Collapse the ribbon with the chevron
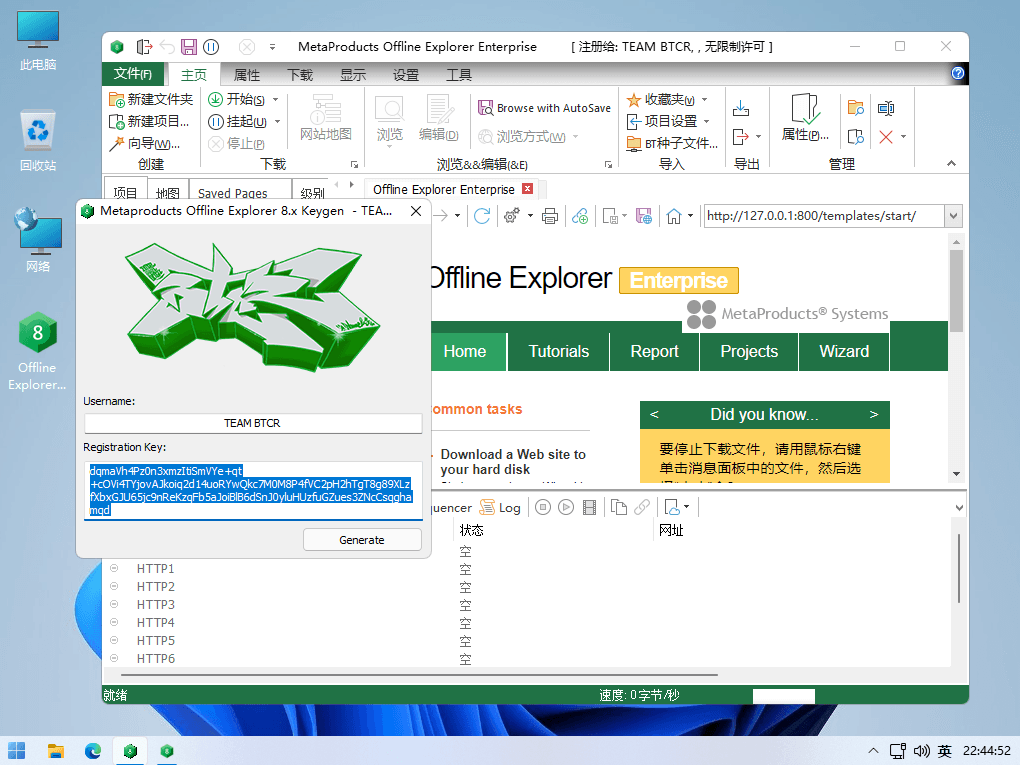The width and height of the screenshot is (1020, 765). point(951,163)
